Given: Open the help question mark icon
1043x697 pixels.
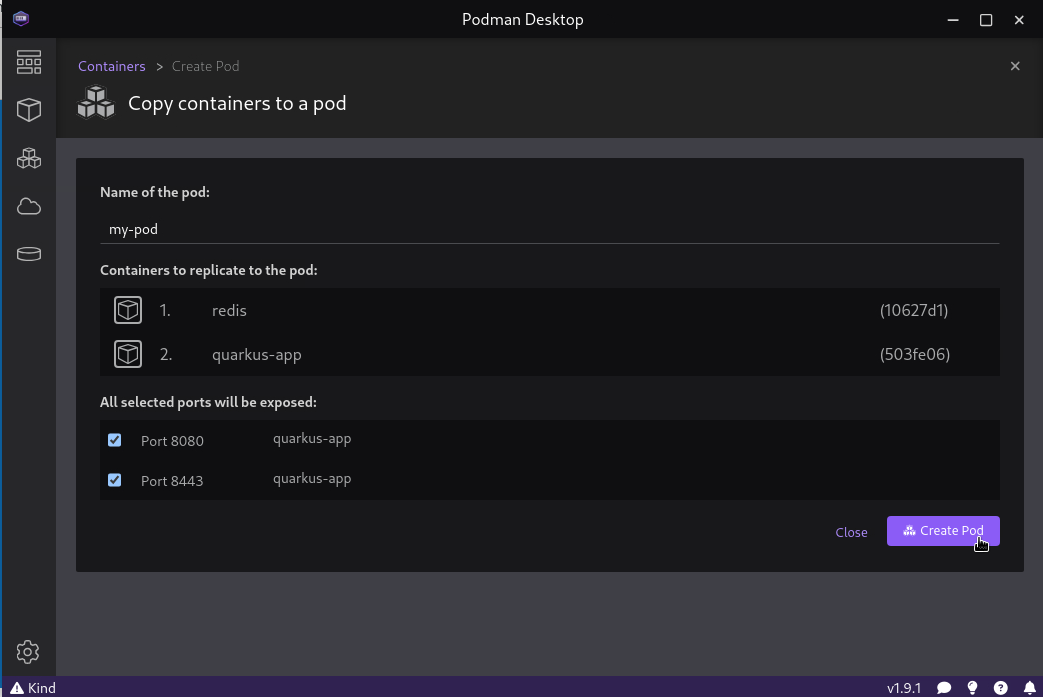Looking at the screenshot, I should pos(1000,688).
